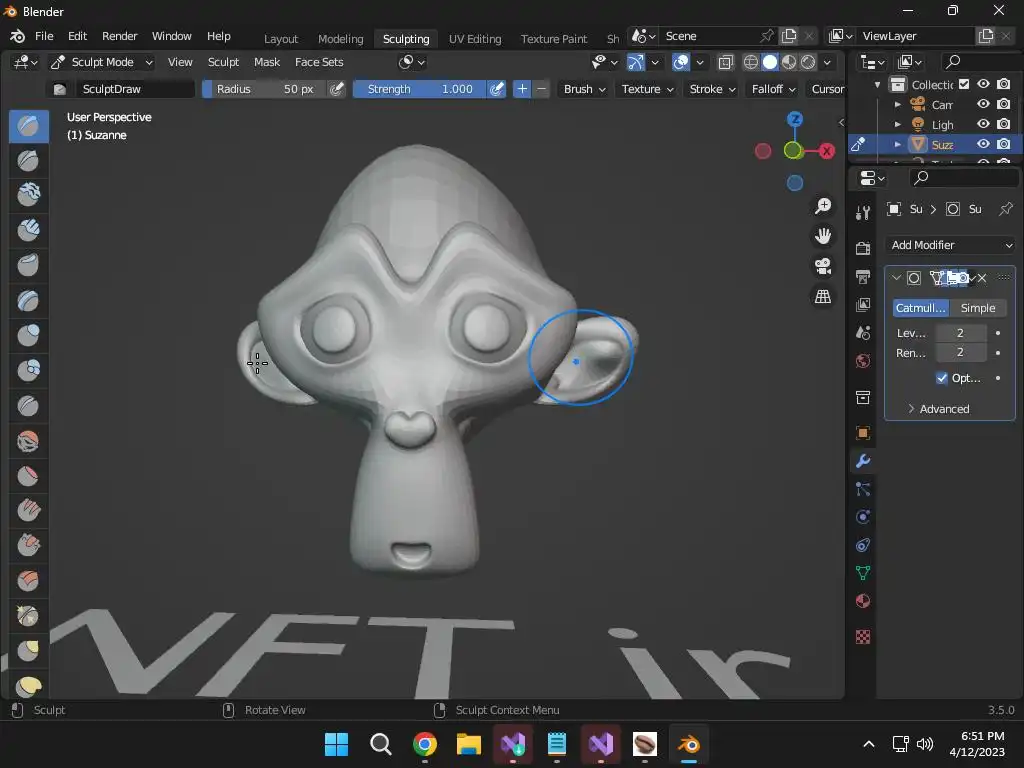The height and width of the screenshot is (768, 1024).
Task: Open the Falloff settings dropdown
Action: coord(774,89)
